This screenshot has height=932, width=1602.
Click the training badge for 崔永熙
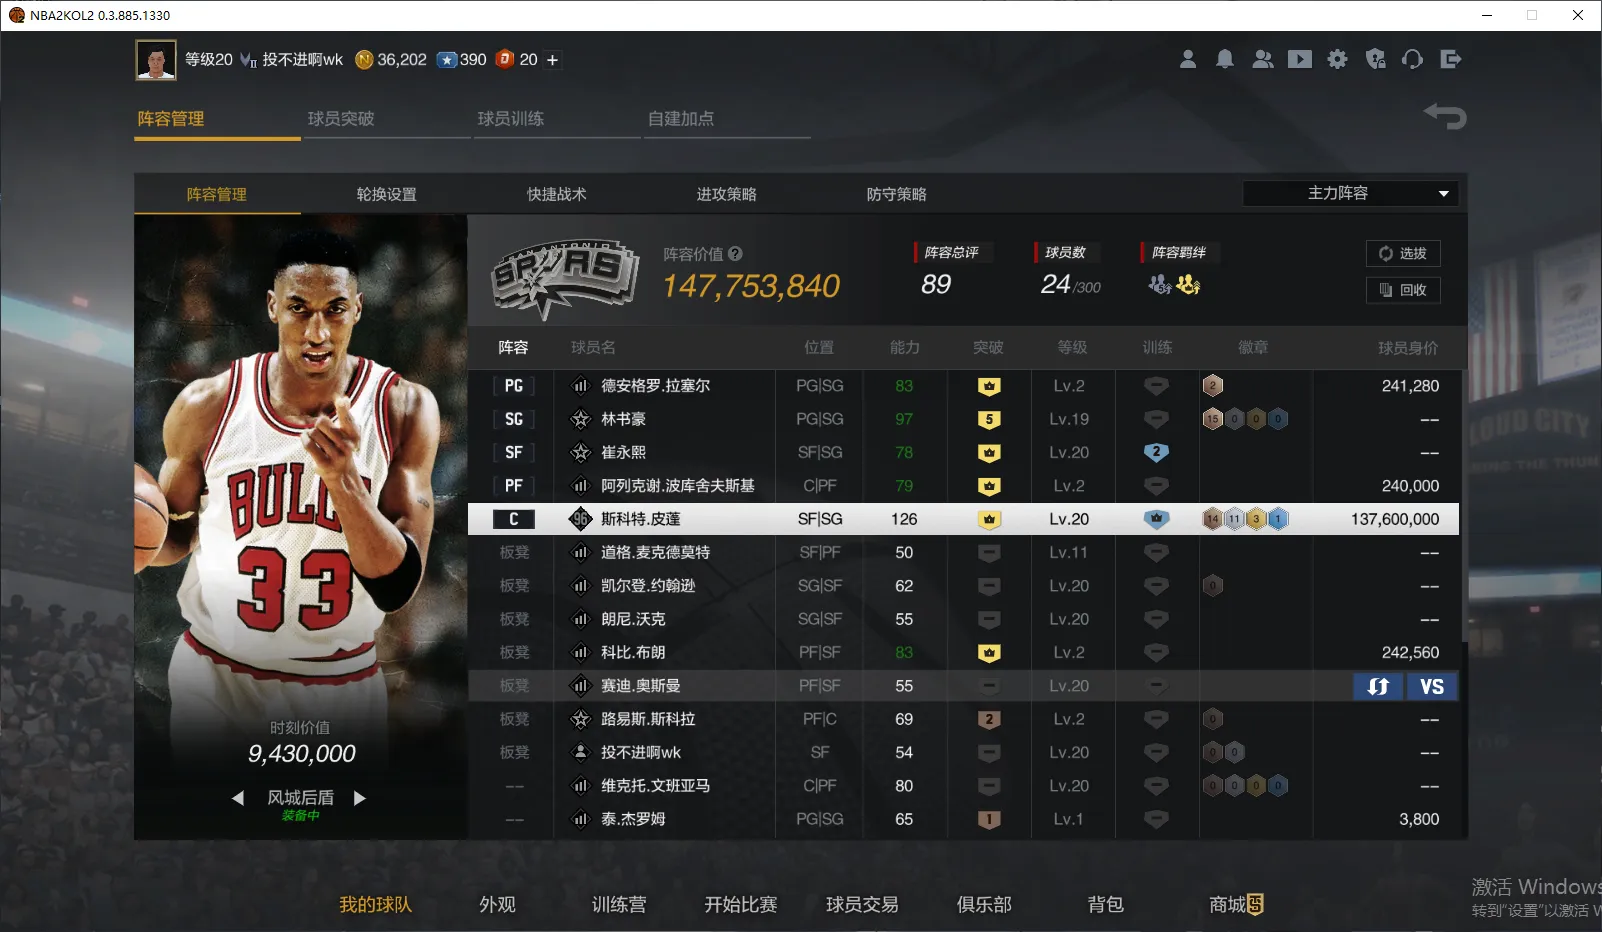click(x=1156, y=453)
